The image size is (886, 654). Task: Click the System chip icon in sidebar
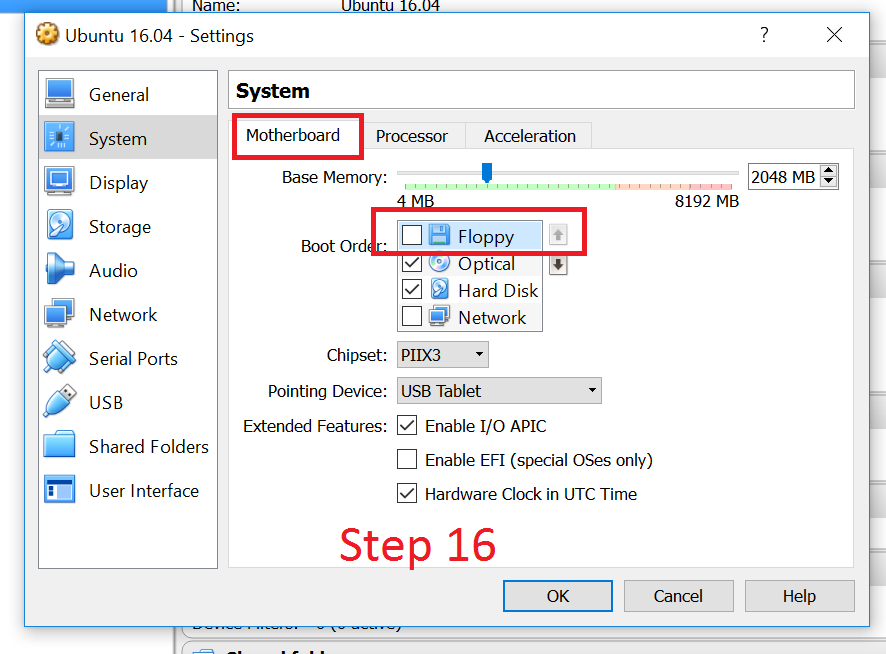(x=59, y=137)
